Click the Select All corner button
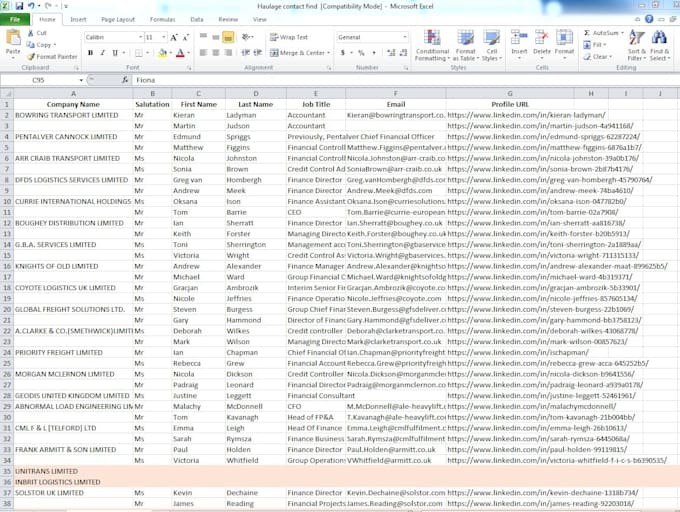This screenshot has width=680, height=512. (7, 94)
